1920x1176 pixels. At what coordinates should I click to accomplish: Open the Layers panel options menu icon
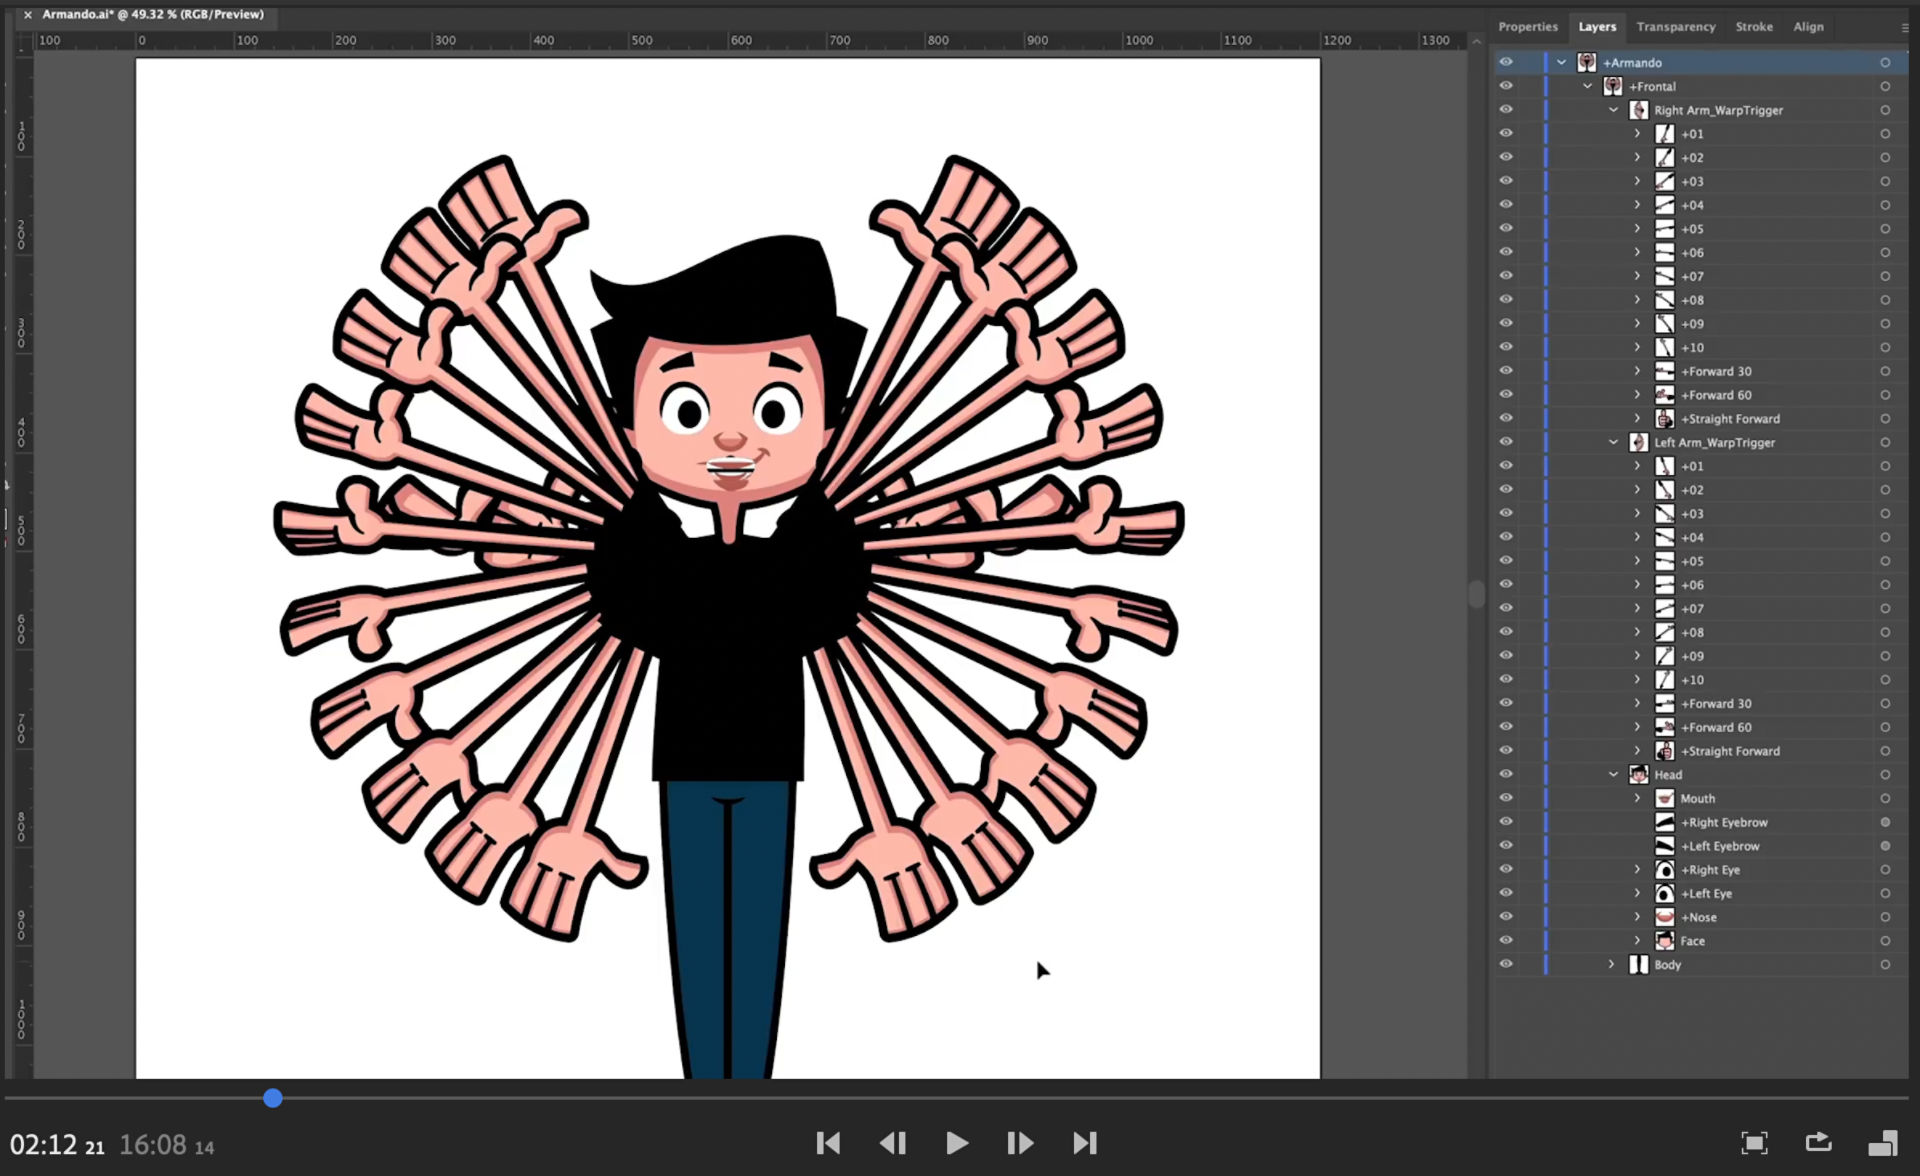(x=1904, y=27)
